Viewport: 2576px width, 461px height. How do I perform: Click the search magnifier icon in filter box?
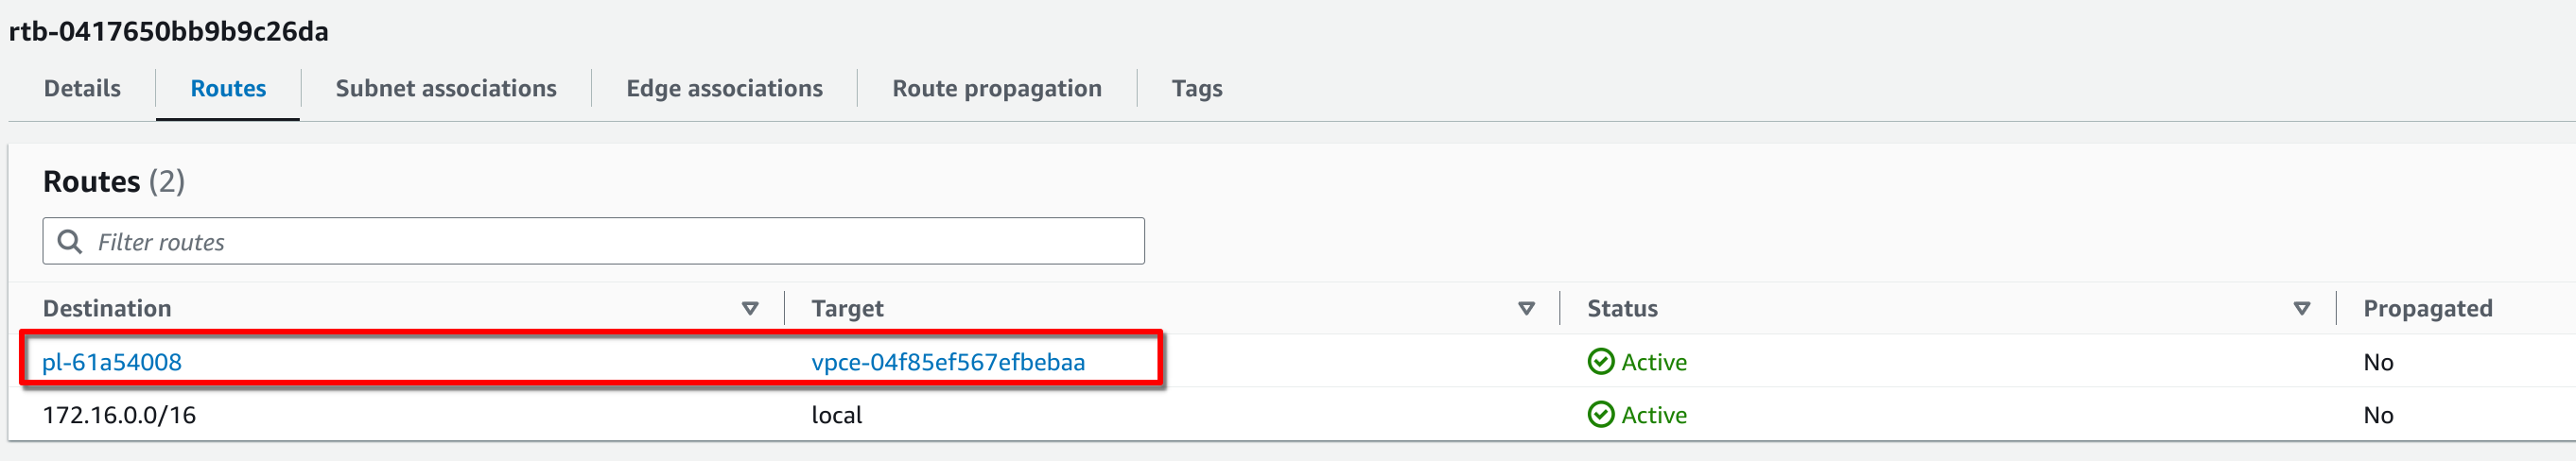click(69, 241)
